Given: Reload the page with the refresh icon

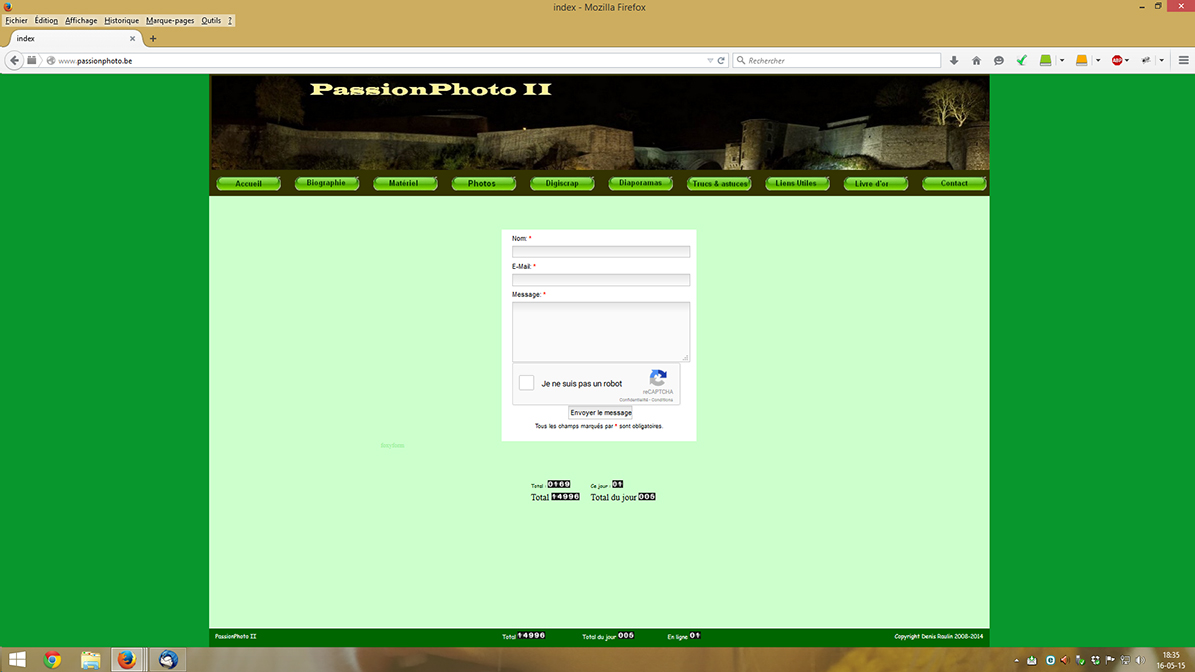Looking at the screenshot, I should (721, 61).
